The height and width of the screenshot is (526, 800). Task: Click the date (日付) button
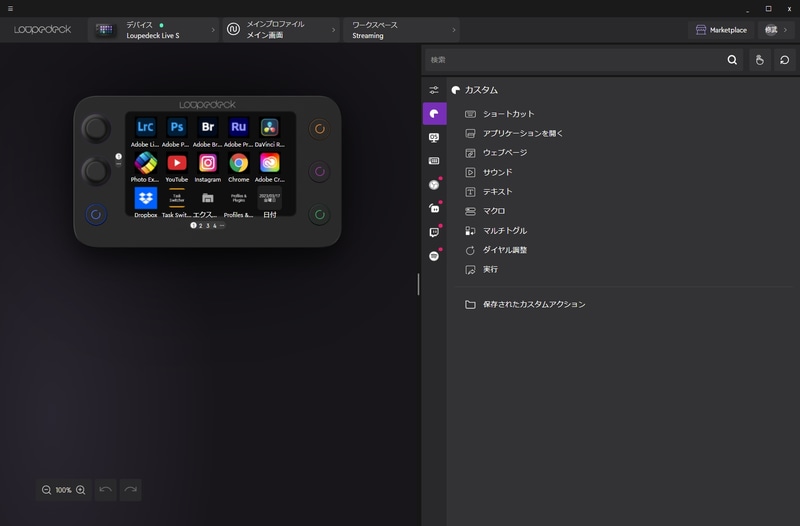point(269,198)
